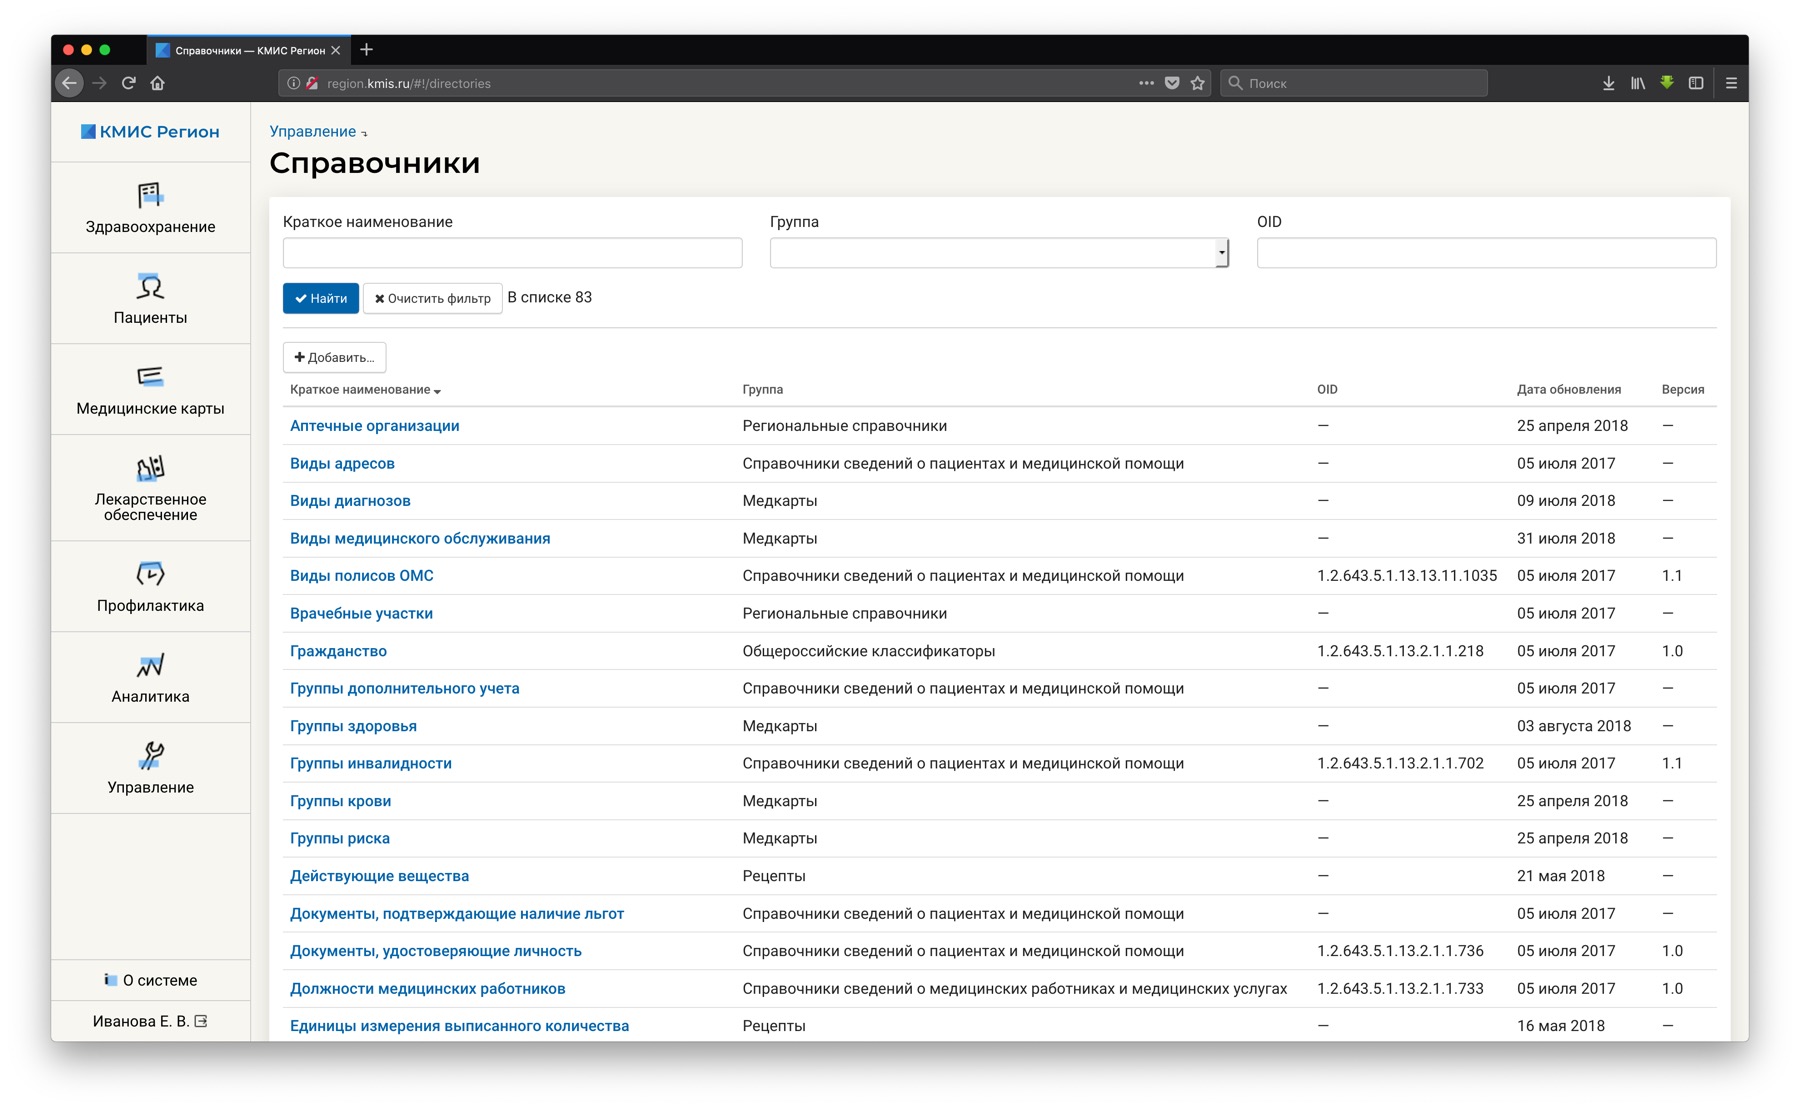The width and height of the screenshot is (1800, 1109).
Task: Open О системе menu item
Action: (150, 980)
